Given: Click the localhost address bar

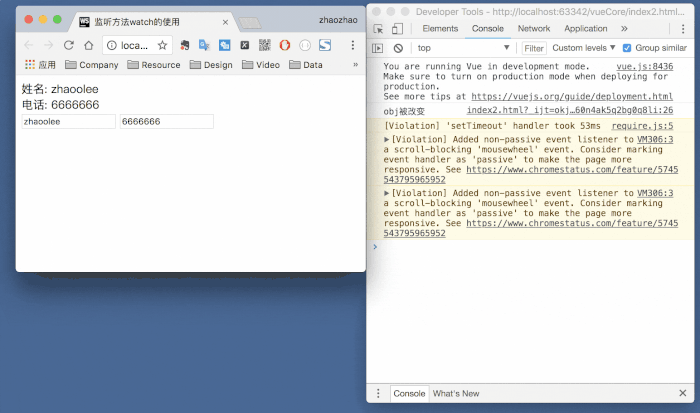Looking at the screenshot, I should coord(137,45).
